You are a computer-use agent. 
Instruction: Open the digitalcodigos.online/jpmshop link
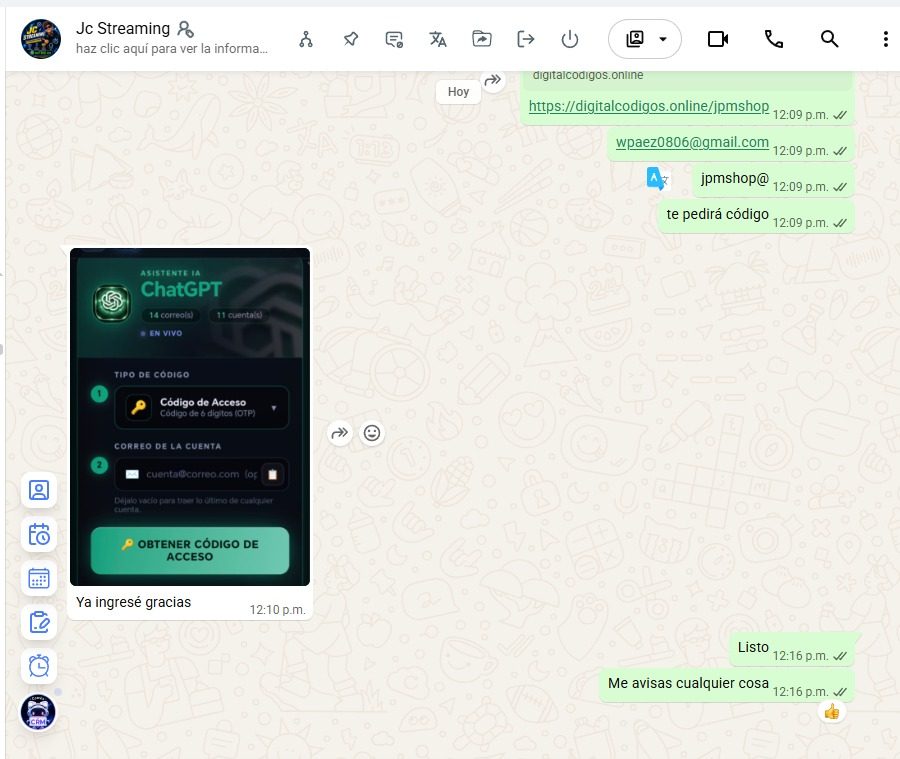[649, 106]
